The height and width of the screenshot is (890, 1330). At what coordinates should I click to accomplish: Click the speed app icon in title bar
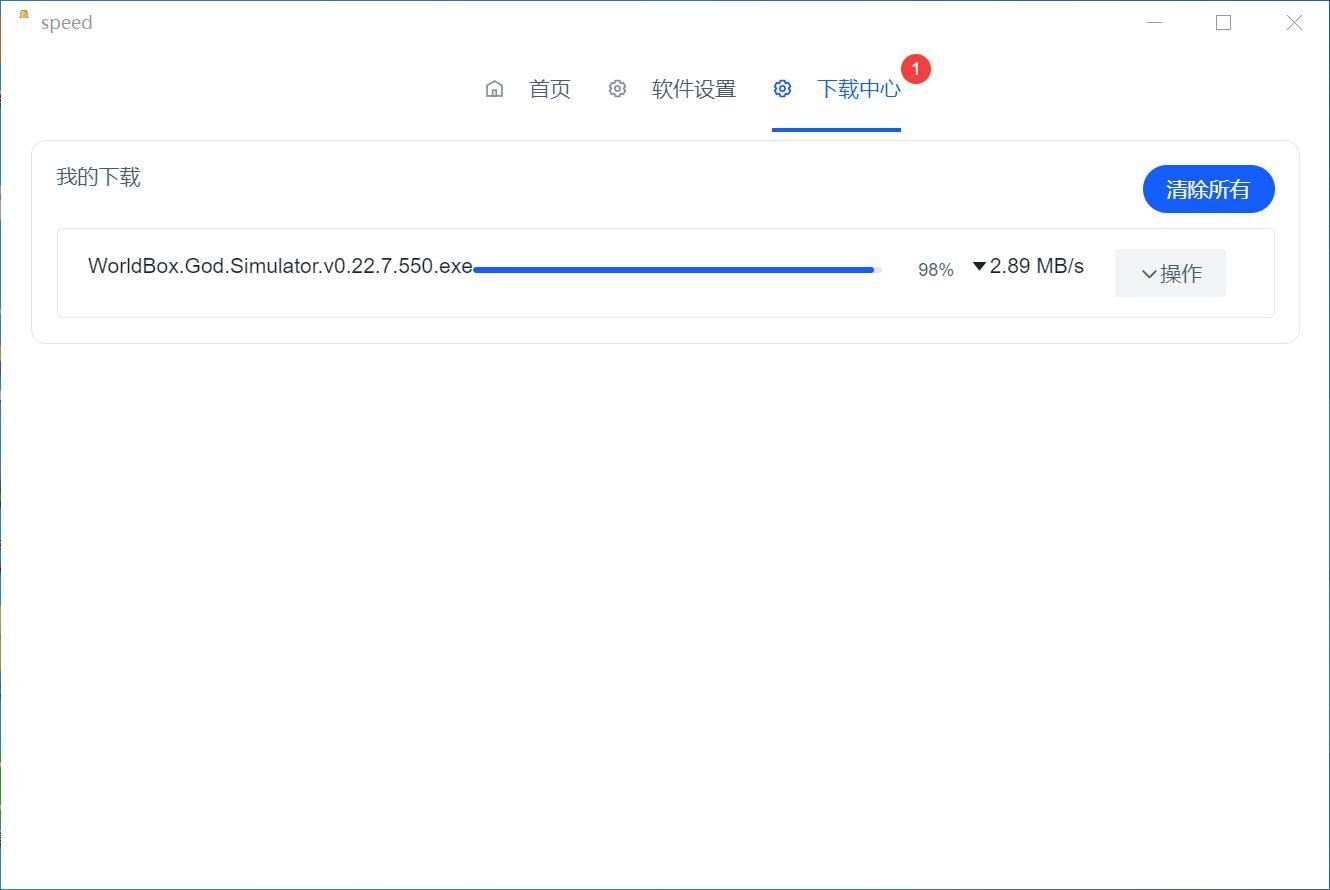[x=24, y=16]
